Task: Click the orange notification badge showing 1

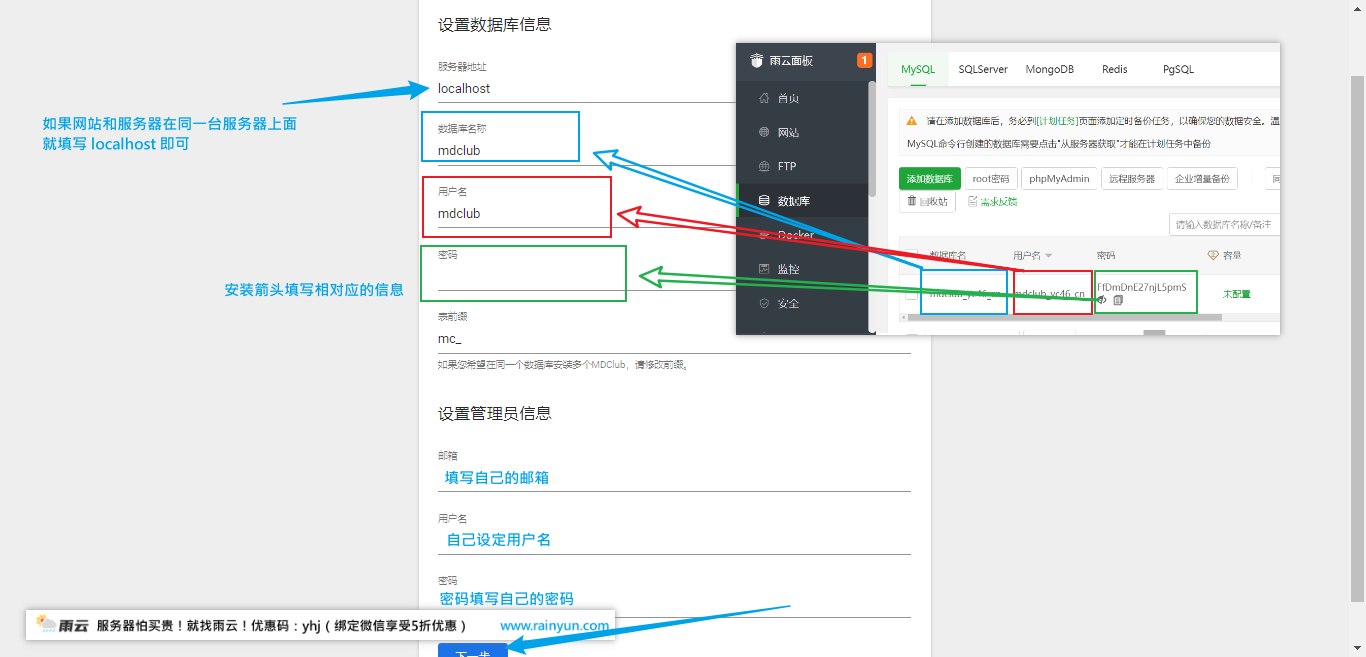Action: click(865, 60)
